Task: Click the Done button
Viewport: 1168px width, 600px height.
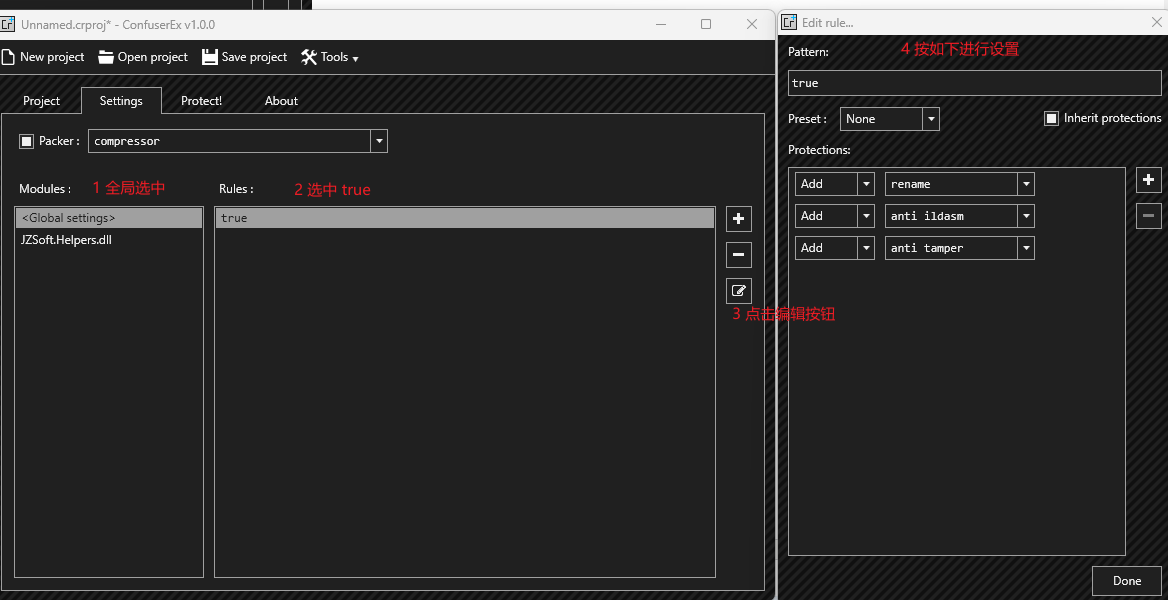Action: [x=1126, y=580]
